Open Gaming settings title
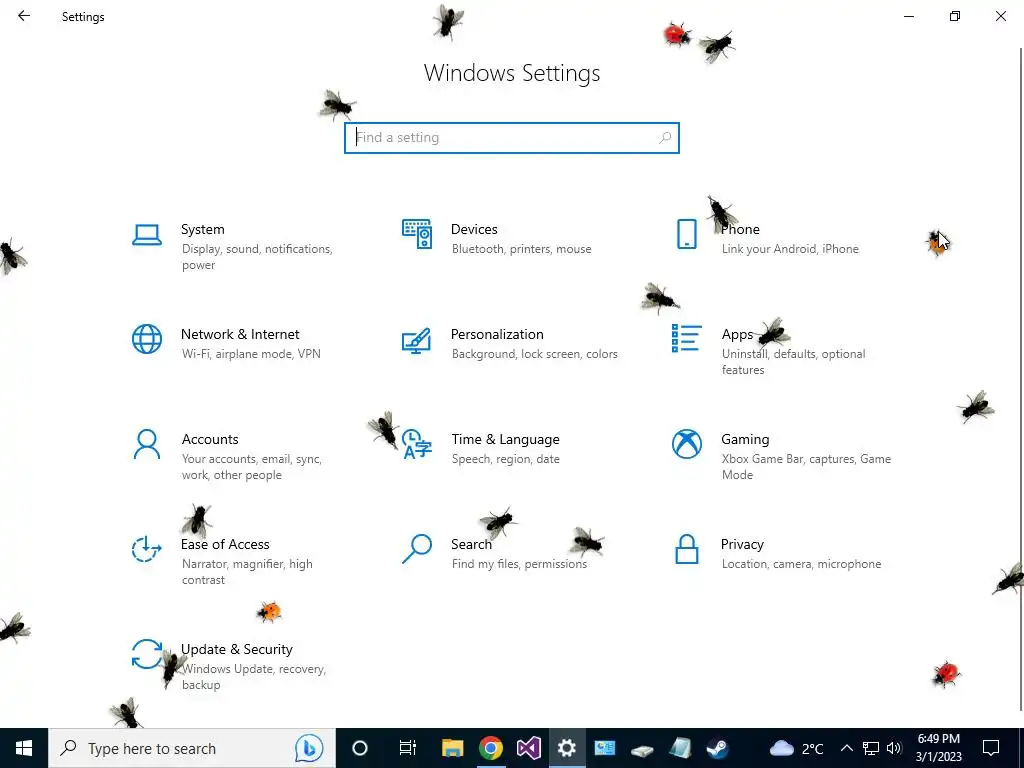The width and height of the screenshot is (1024, 768). tap(745, 440)
